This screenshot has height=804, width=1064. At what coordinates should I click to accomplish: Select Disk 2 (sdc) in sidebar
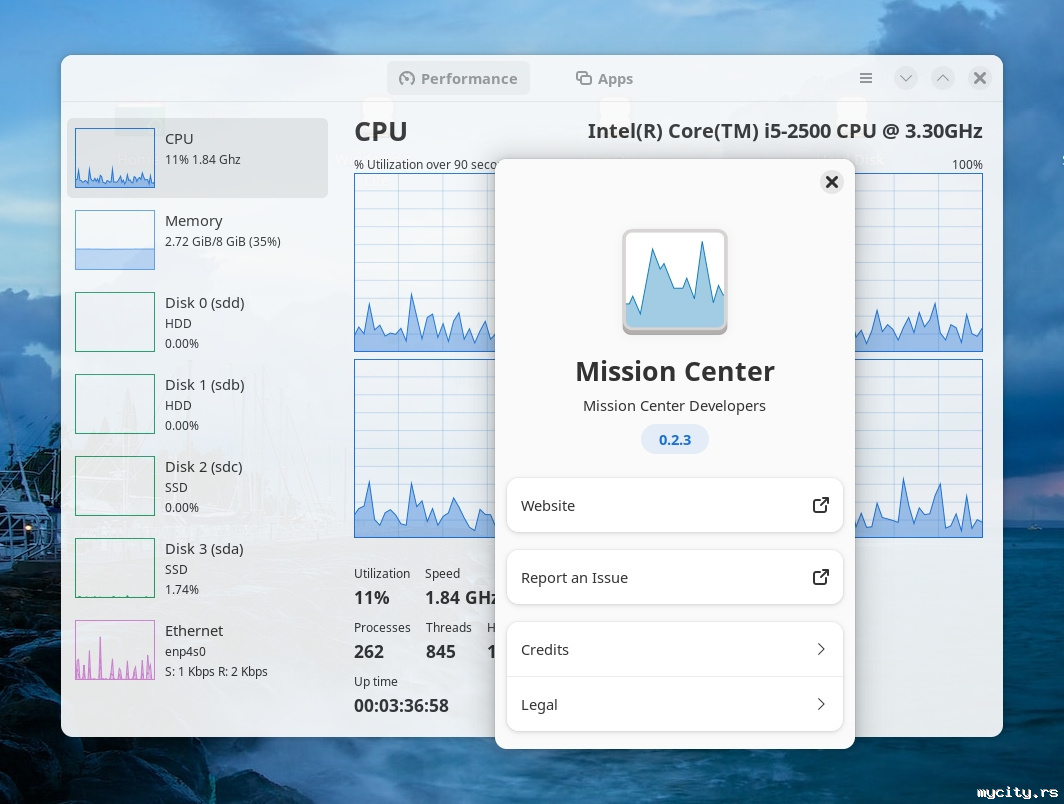197,486
